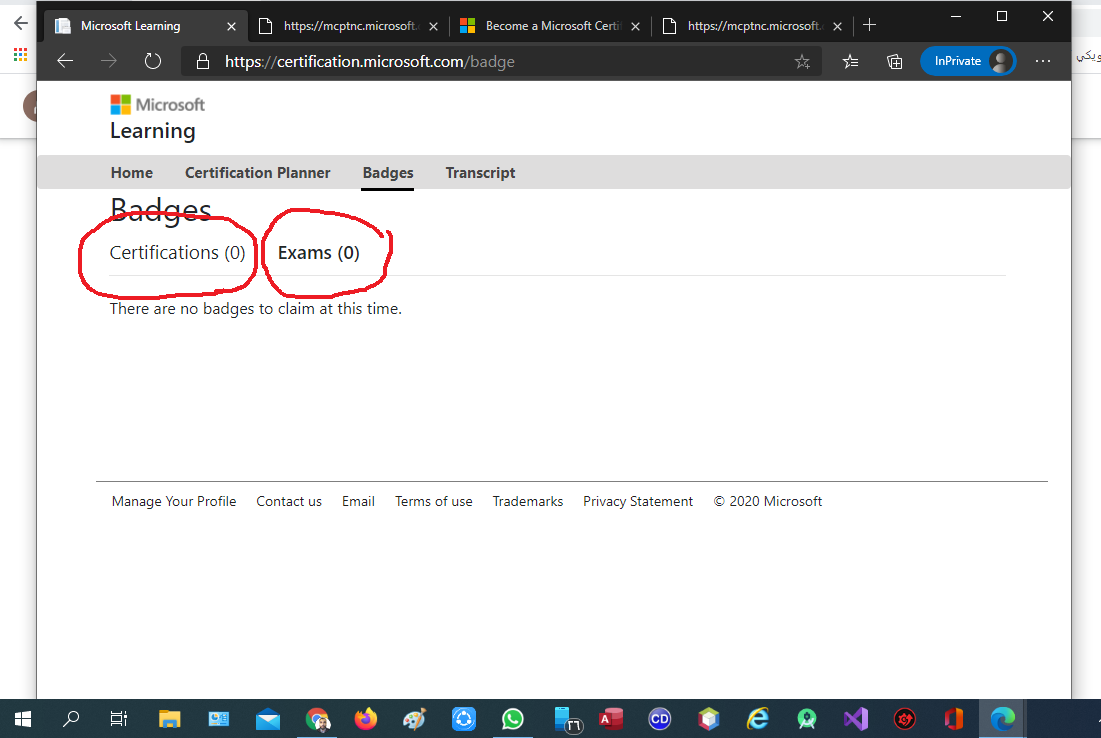Open Certification Planner menu item
The width and height of the screenshot is (1101, 738).
[x=258, y=173]
